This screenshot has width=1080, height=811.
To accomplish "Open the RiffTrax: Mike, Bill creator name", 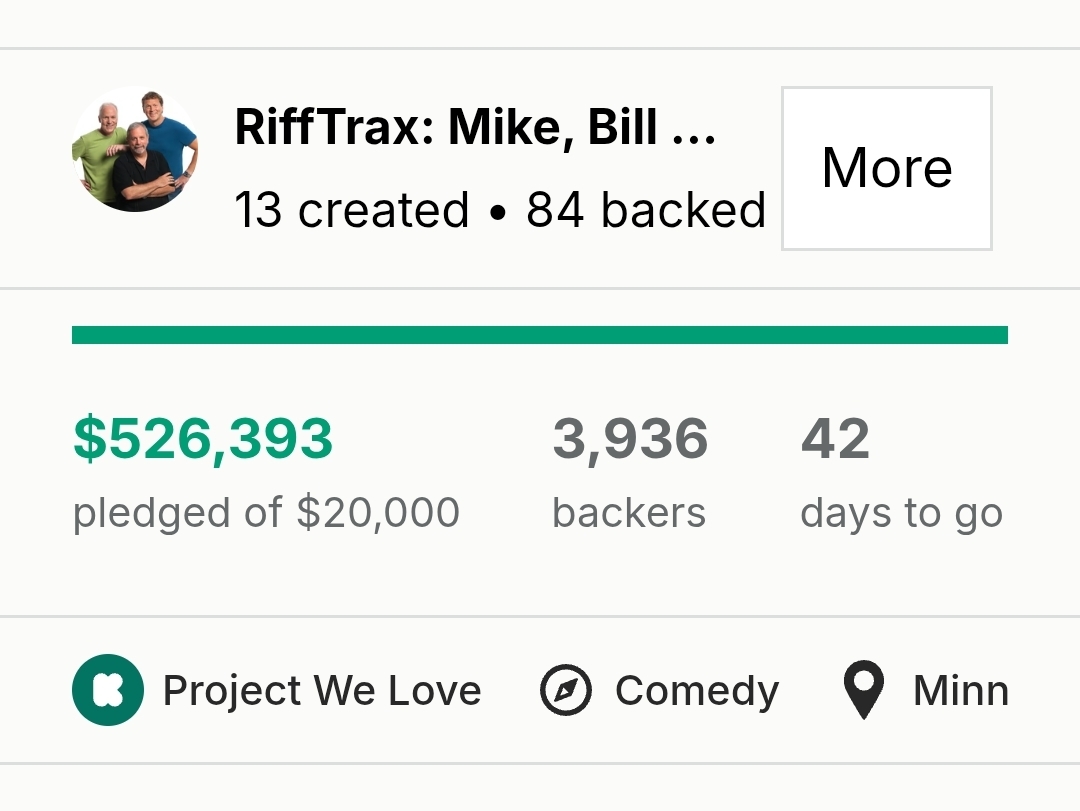I will (446, 128).
